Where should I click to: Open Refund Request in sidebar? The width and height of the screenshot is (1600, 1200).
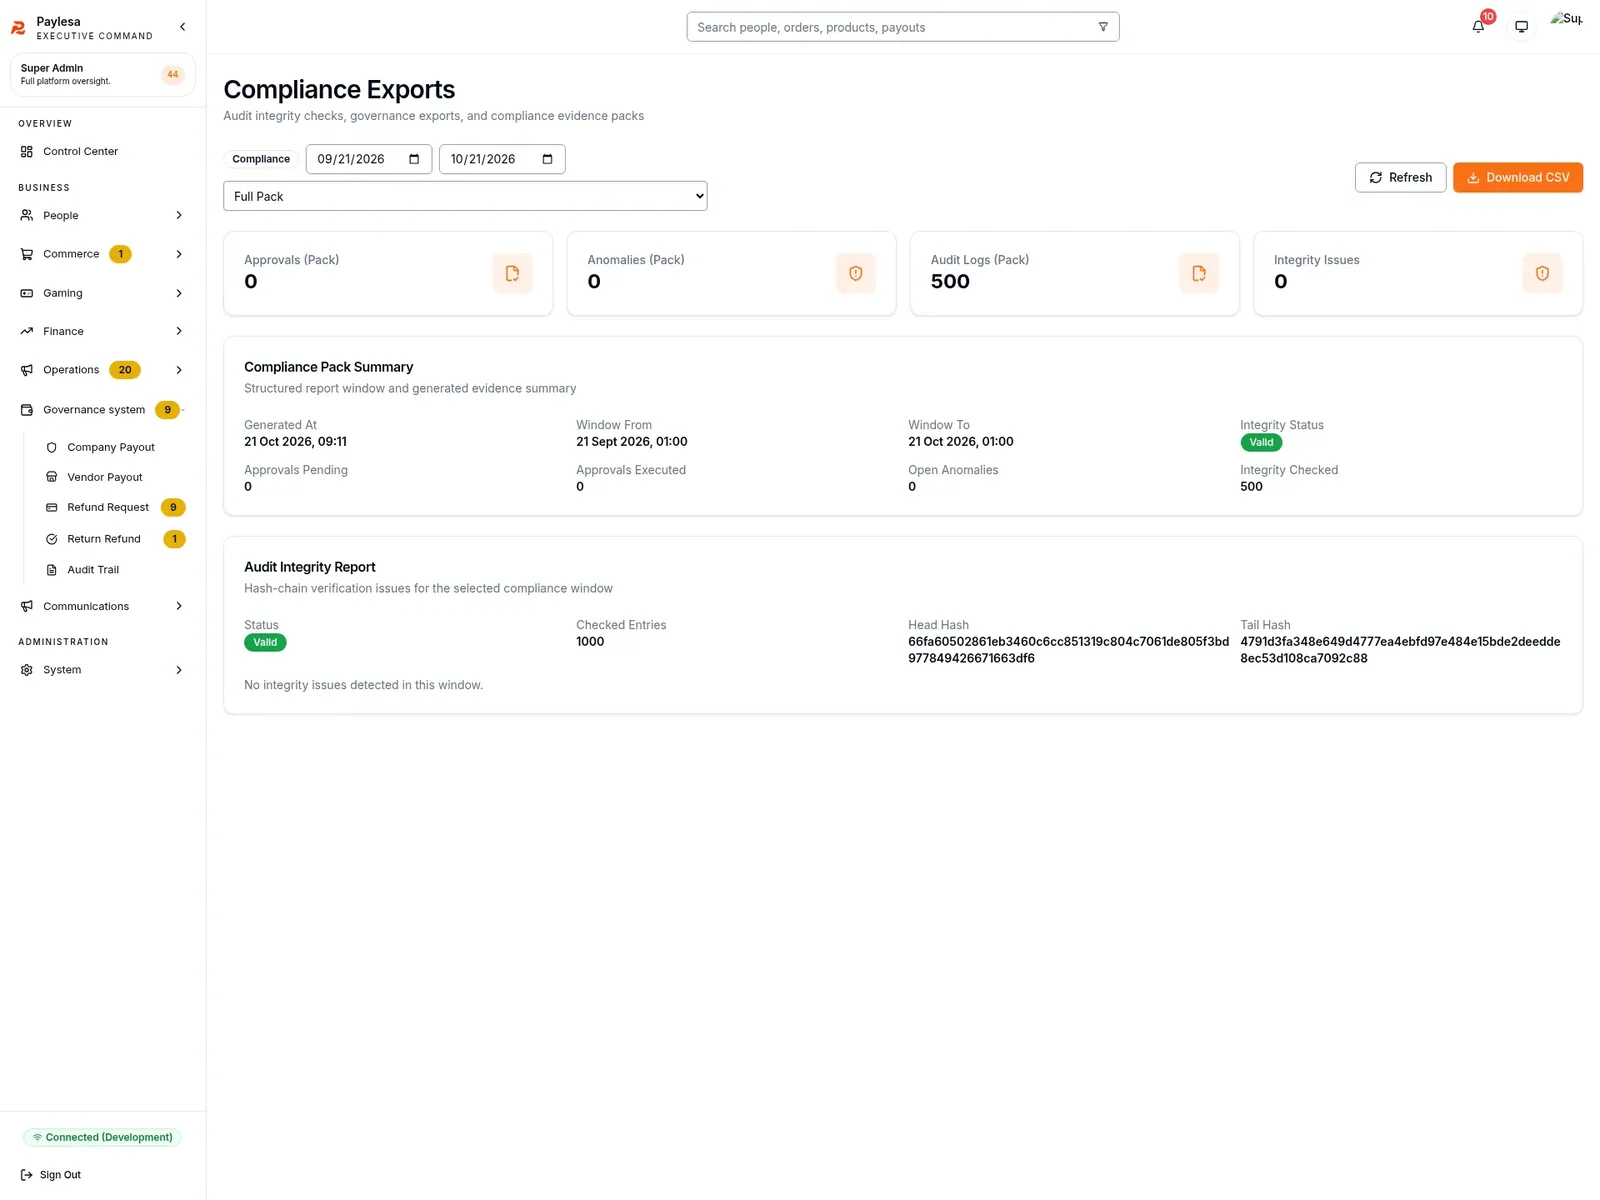pos(115,507)
